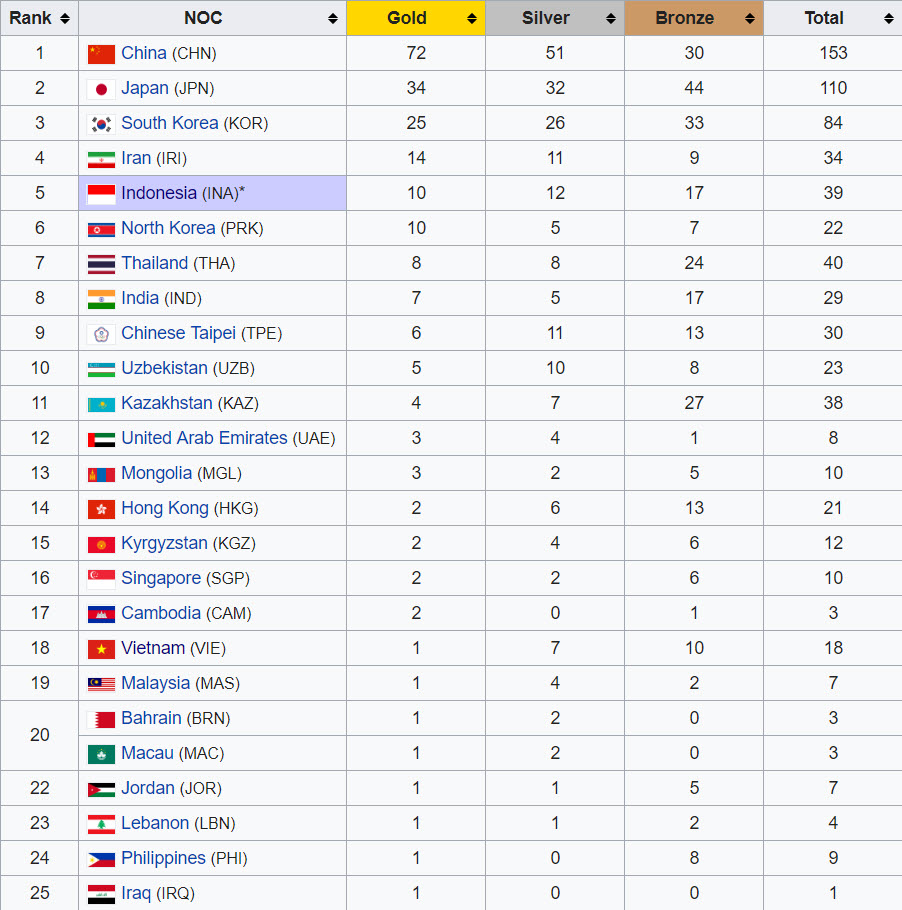Click the Thailand flag icon

(101, 264)
